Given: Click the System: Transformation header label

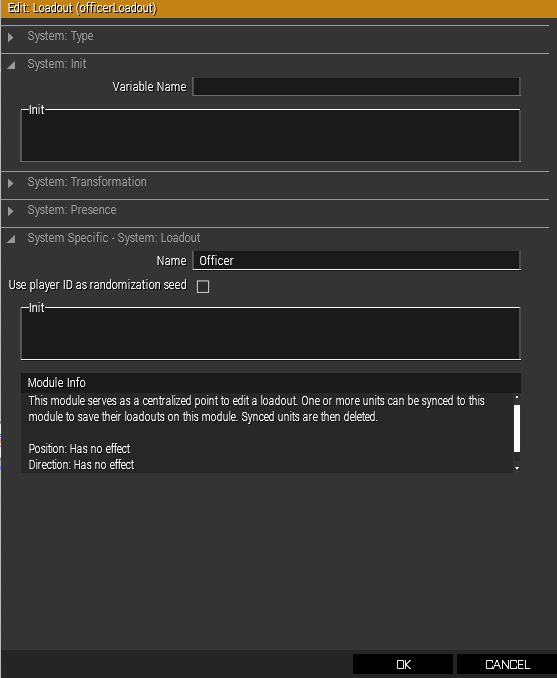Looking at the screenshot, I should (x=87, y=182).
